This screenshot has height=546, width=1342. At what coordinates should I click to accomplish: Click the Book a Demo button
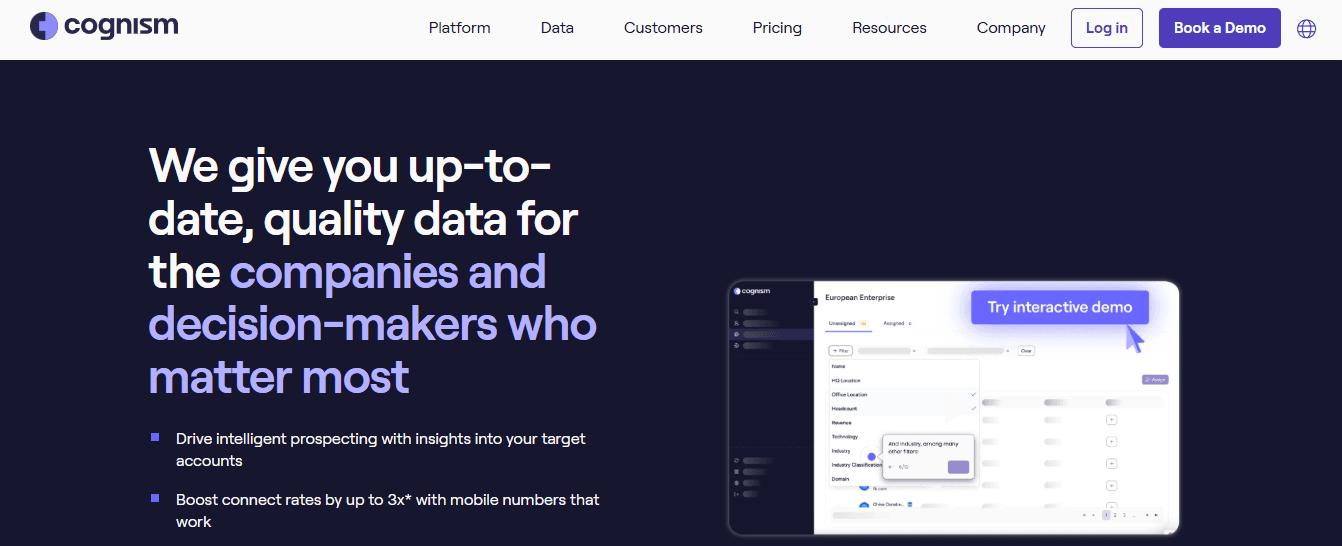tap(1219, 28)
